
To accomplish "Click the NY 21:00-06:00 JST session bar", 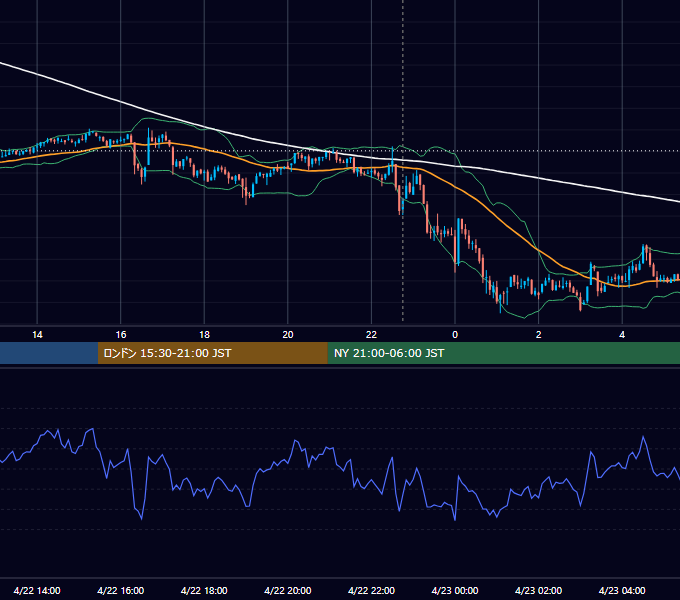I will click(503, 353).
